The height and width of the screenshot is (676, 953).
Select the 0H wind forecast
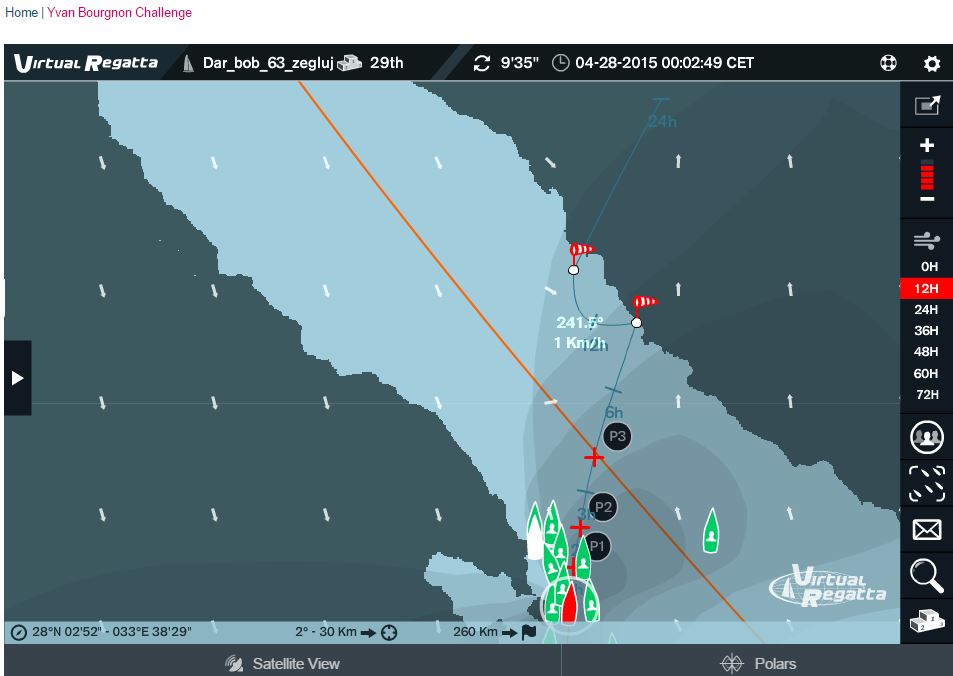coord(927,266)
